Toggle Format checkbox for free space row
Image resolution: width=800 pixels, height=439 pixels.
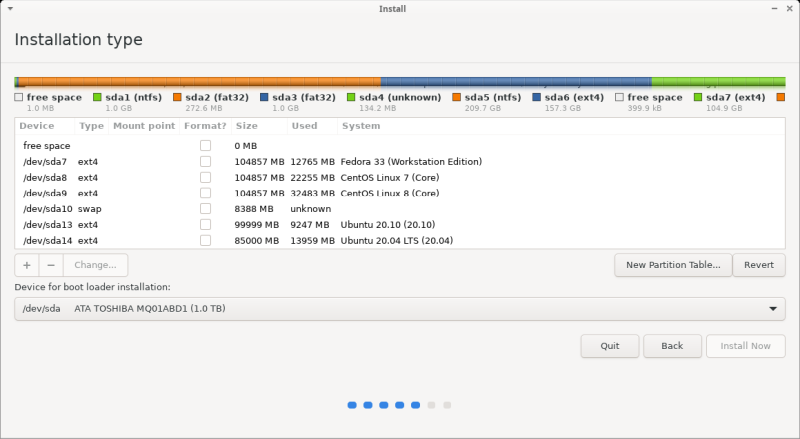point(206,145)
